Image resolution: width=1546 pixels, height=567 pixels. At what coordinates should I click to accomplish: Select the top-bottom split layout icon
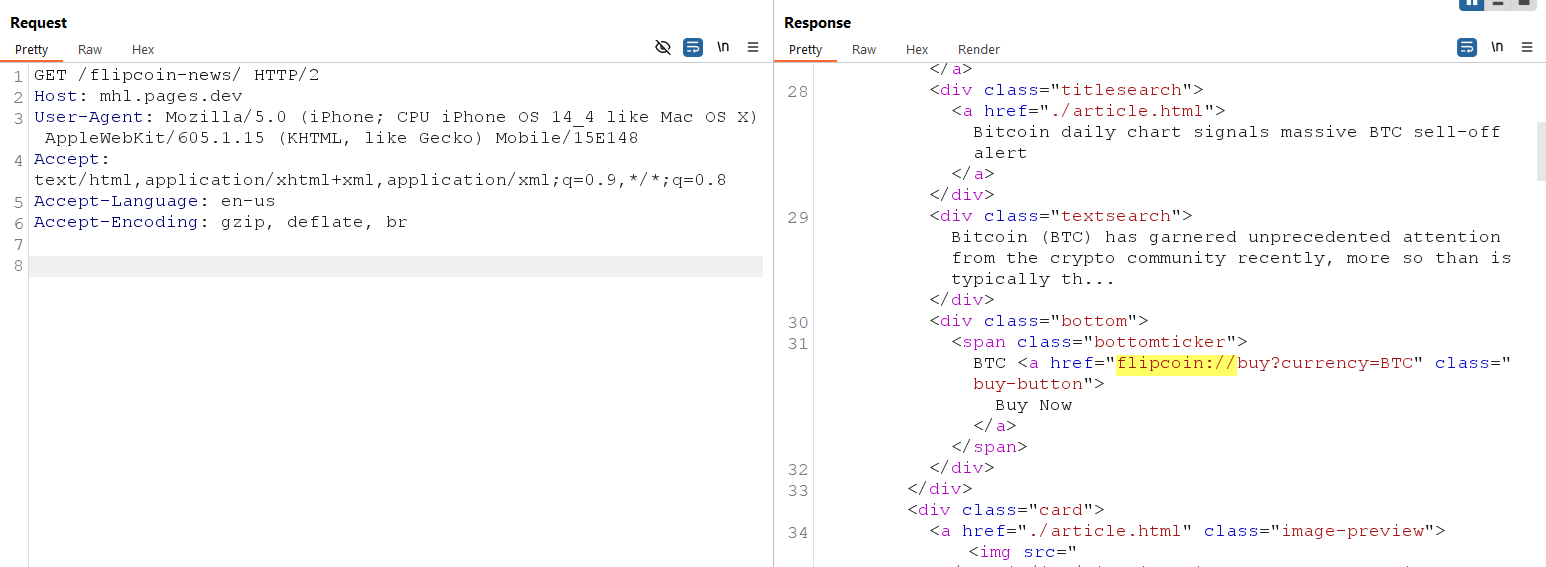1497,3
